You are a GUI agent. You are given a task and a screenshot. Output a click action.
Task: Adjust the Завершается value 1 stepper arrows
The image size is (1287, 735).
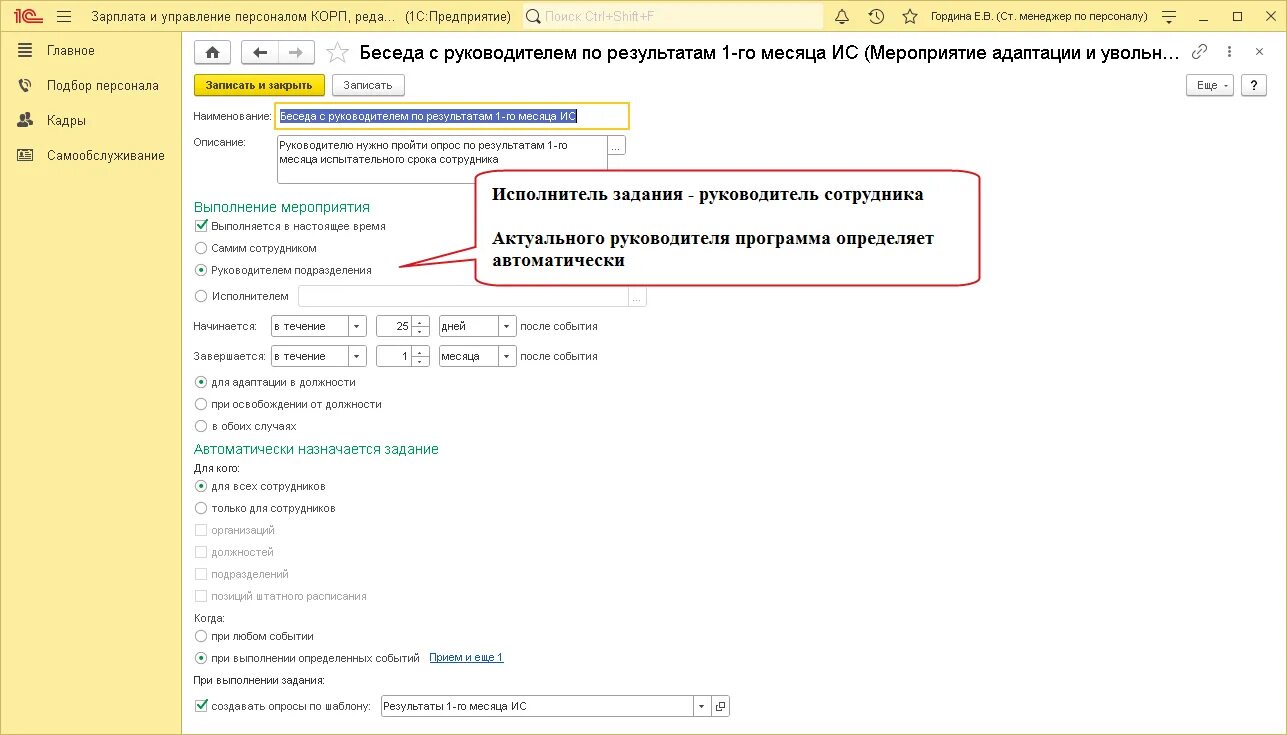pos(421,356)
